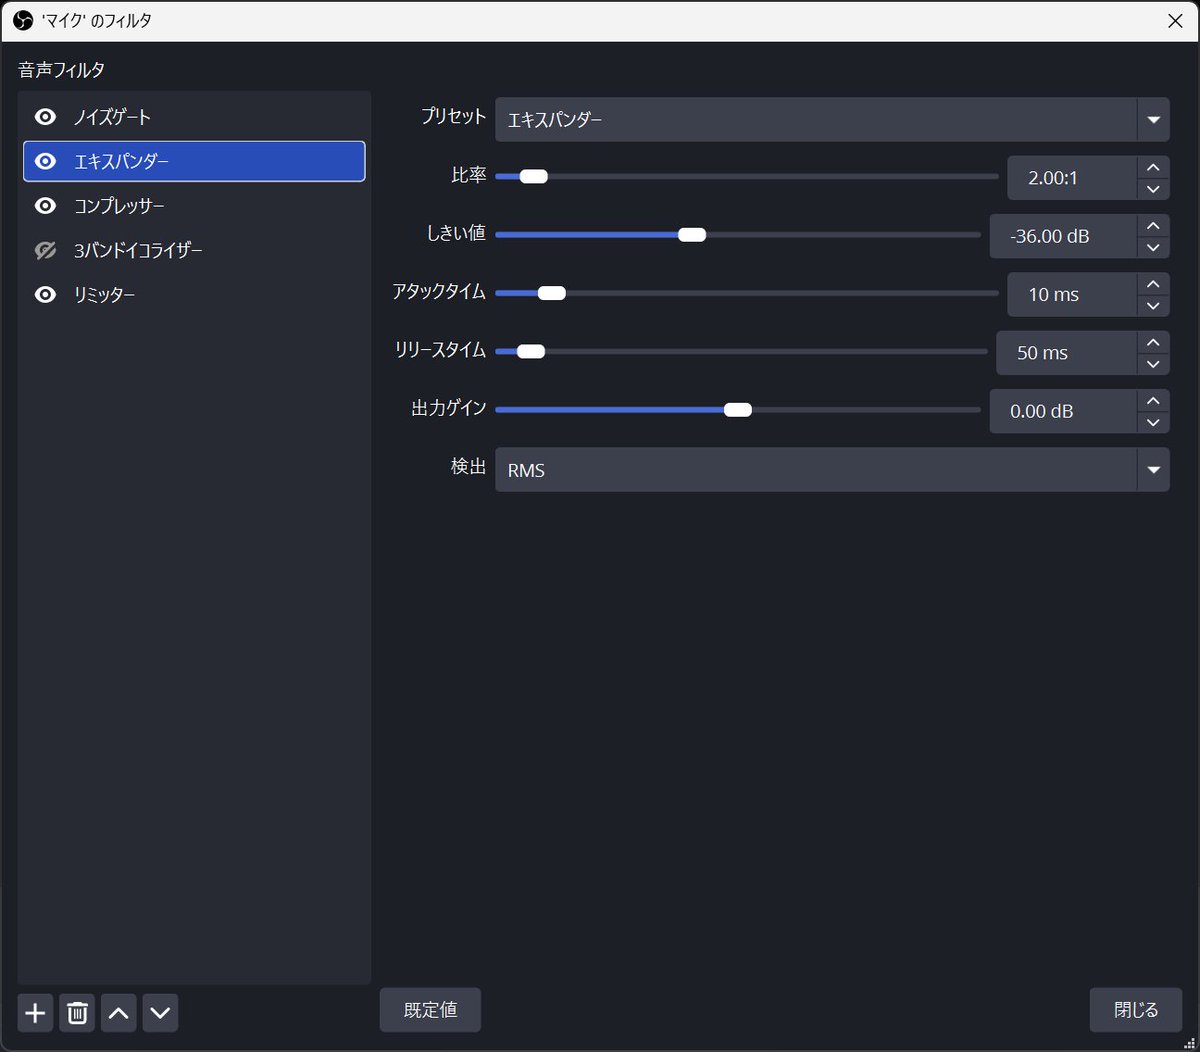
Task: Increase リリースタイム with up arrow
Action: [x=1153, y=342]
